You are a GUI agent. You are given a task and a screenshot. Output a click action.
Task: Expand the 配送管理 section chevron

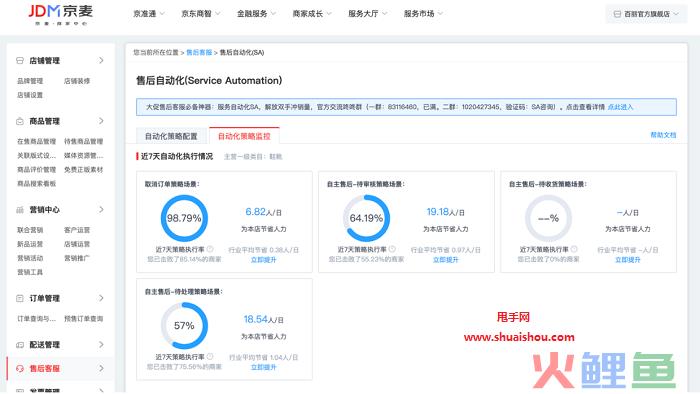click(101, 344)
